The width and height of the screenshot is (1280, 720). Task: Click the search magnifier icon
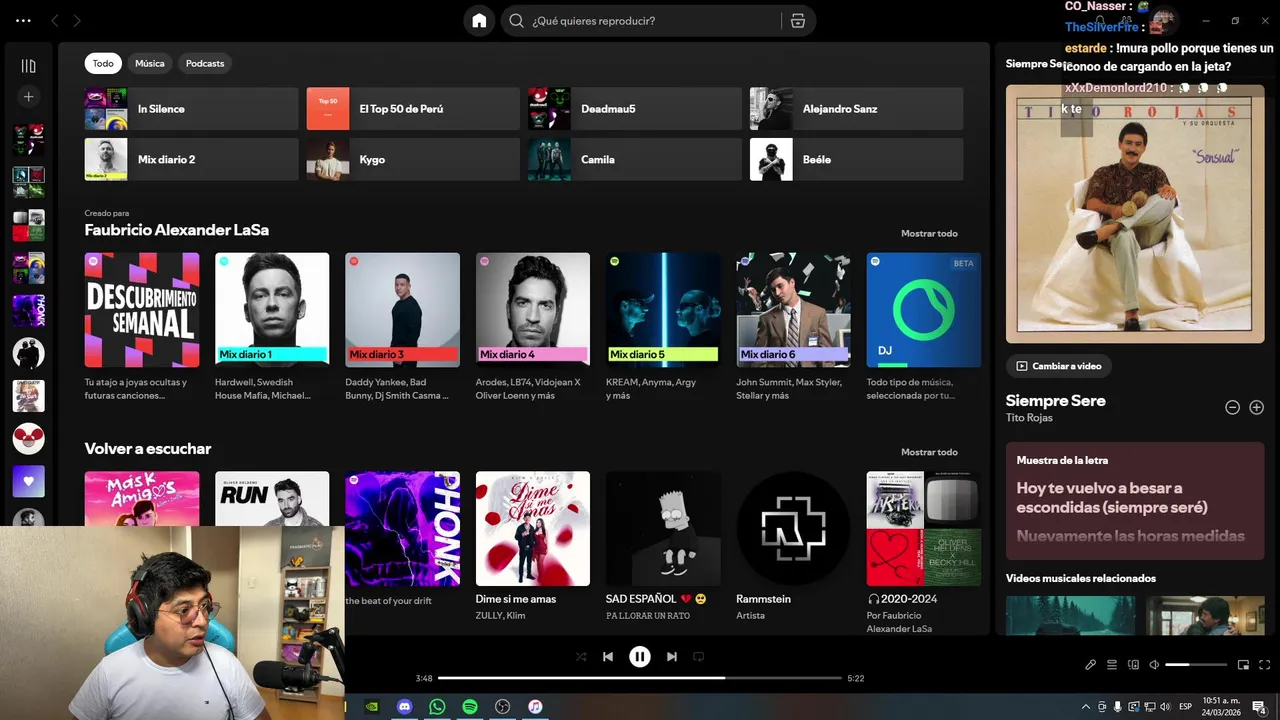[x=516, y=21]
